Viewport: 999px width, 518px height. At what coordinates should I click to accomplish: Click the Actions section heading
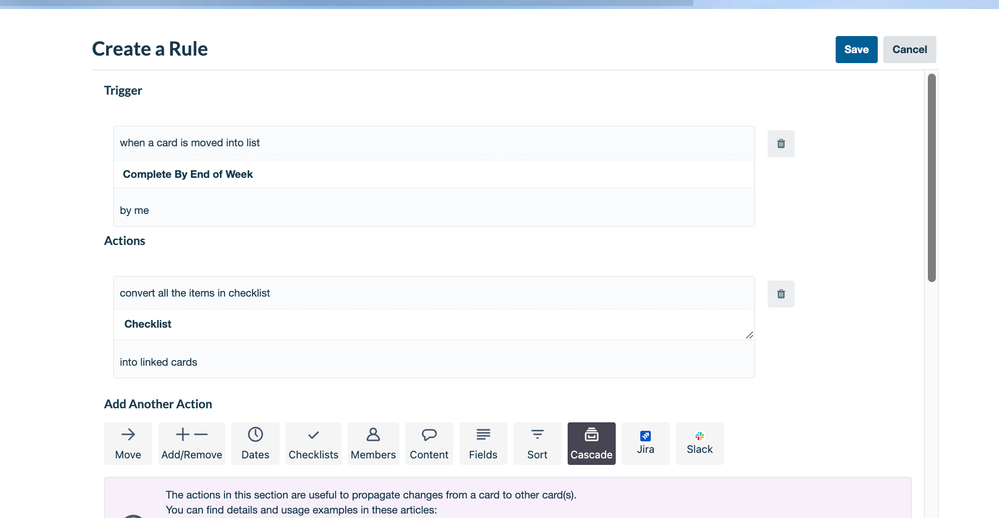[125, 241]
